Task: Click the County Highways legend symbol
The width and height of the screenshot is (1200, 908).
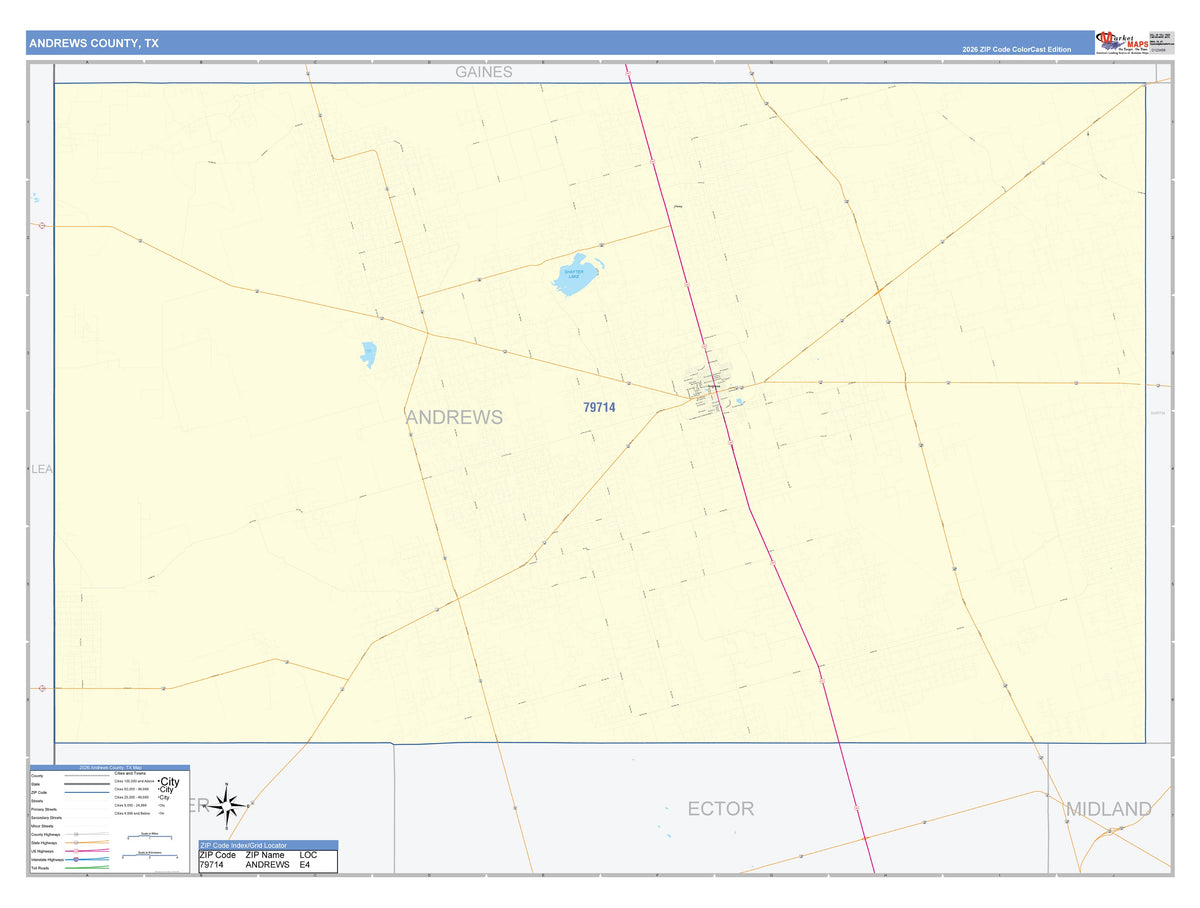Action: pyautogui.click(x=87, y=834)
